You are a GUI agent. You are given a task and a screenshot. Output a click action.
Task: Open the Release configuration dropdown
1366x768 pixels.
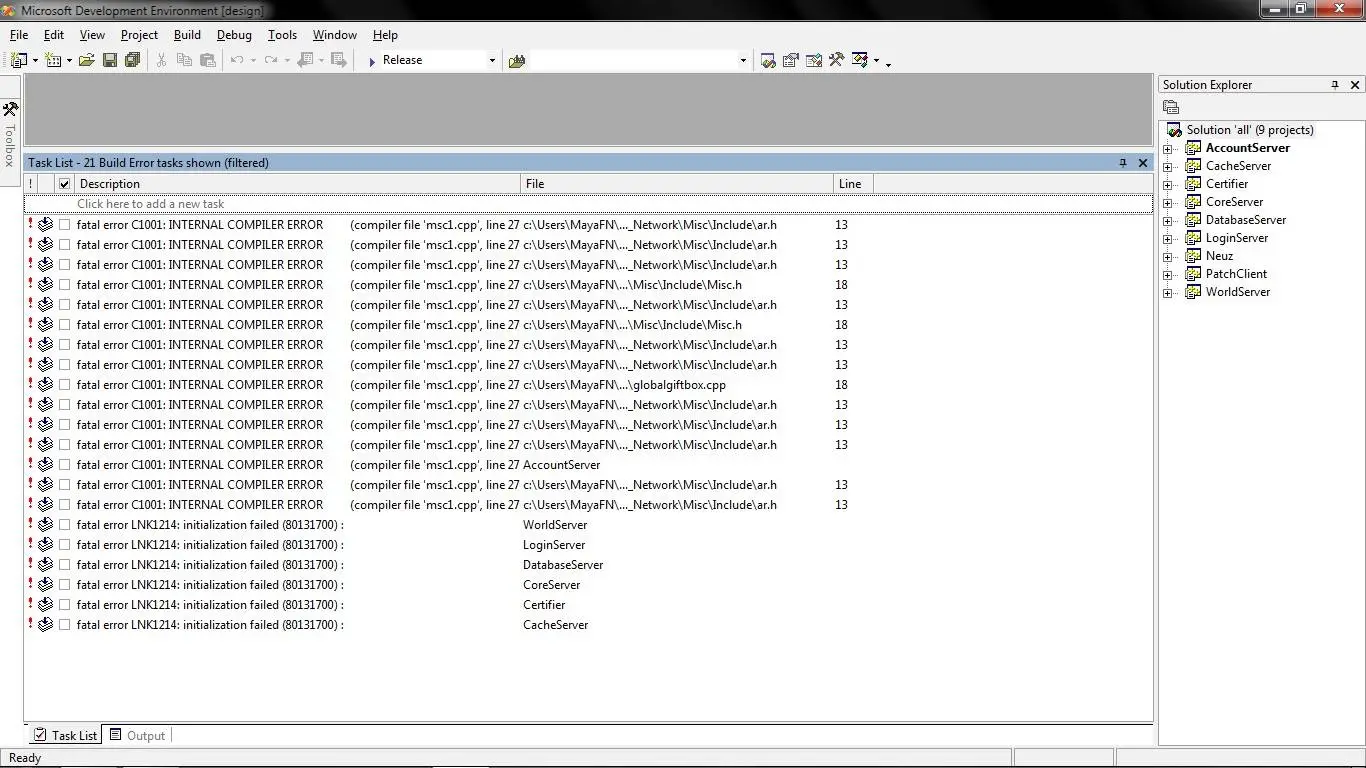click(492, 61)
